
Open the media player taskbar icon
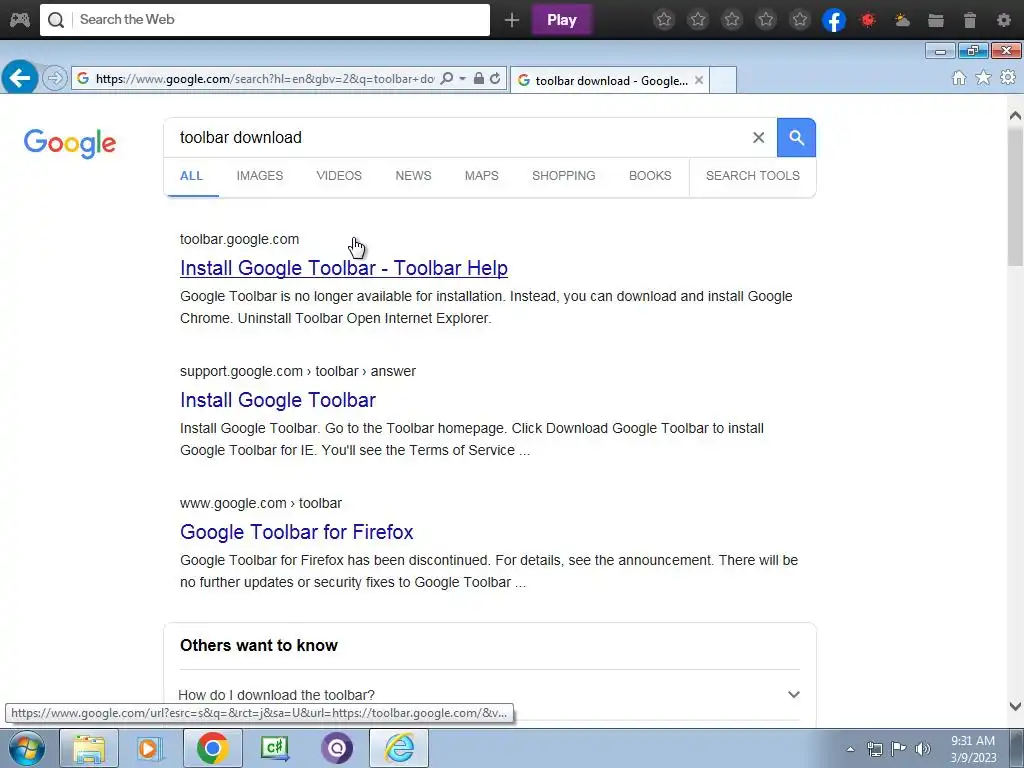pyautogui.click(x=150, y=748)
